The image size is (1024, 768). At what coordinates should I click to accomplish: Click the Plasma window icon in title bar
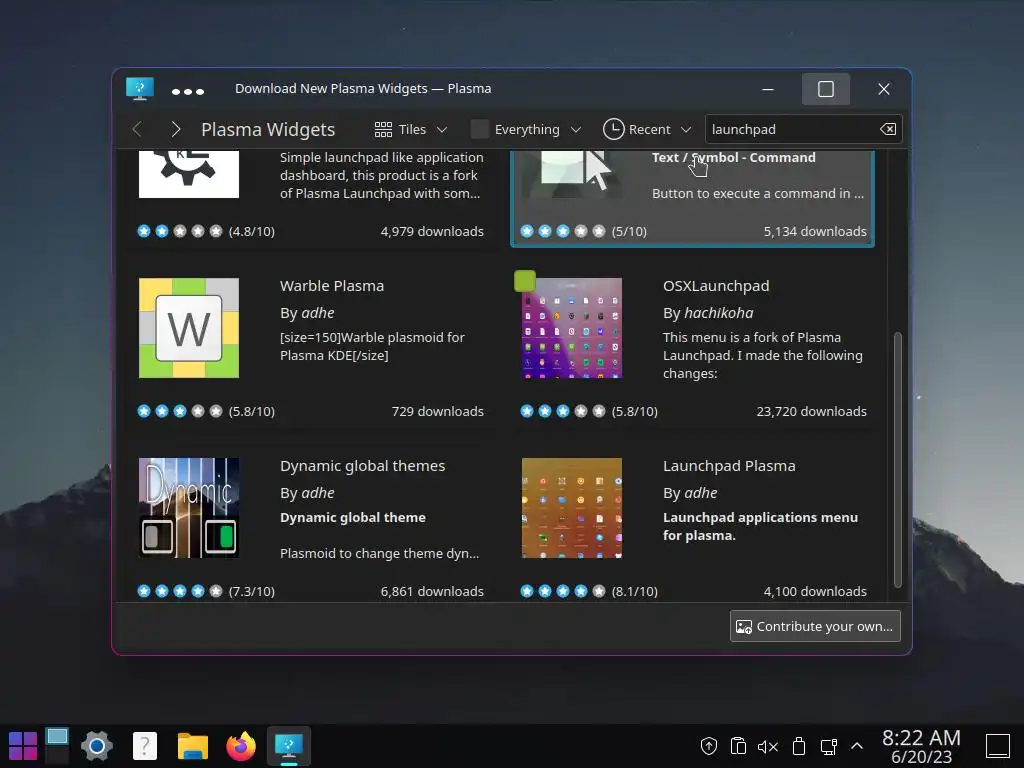[x=139, y=89]
